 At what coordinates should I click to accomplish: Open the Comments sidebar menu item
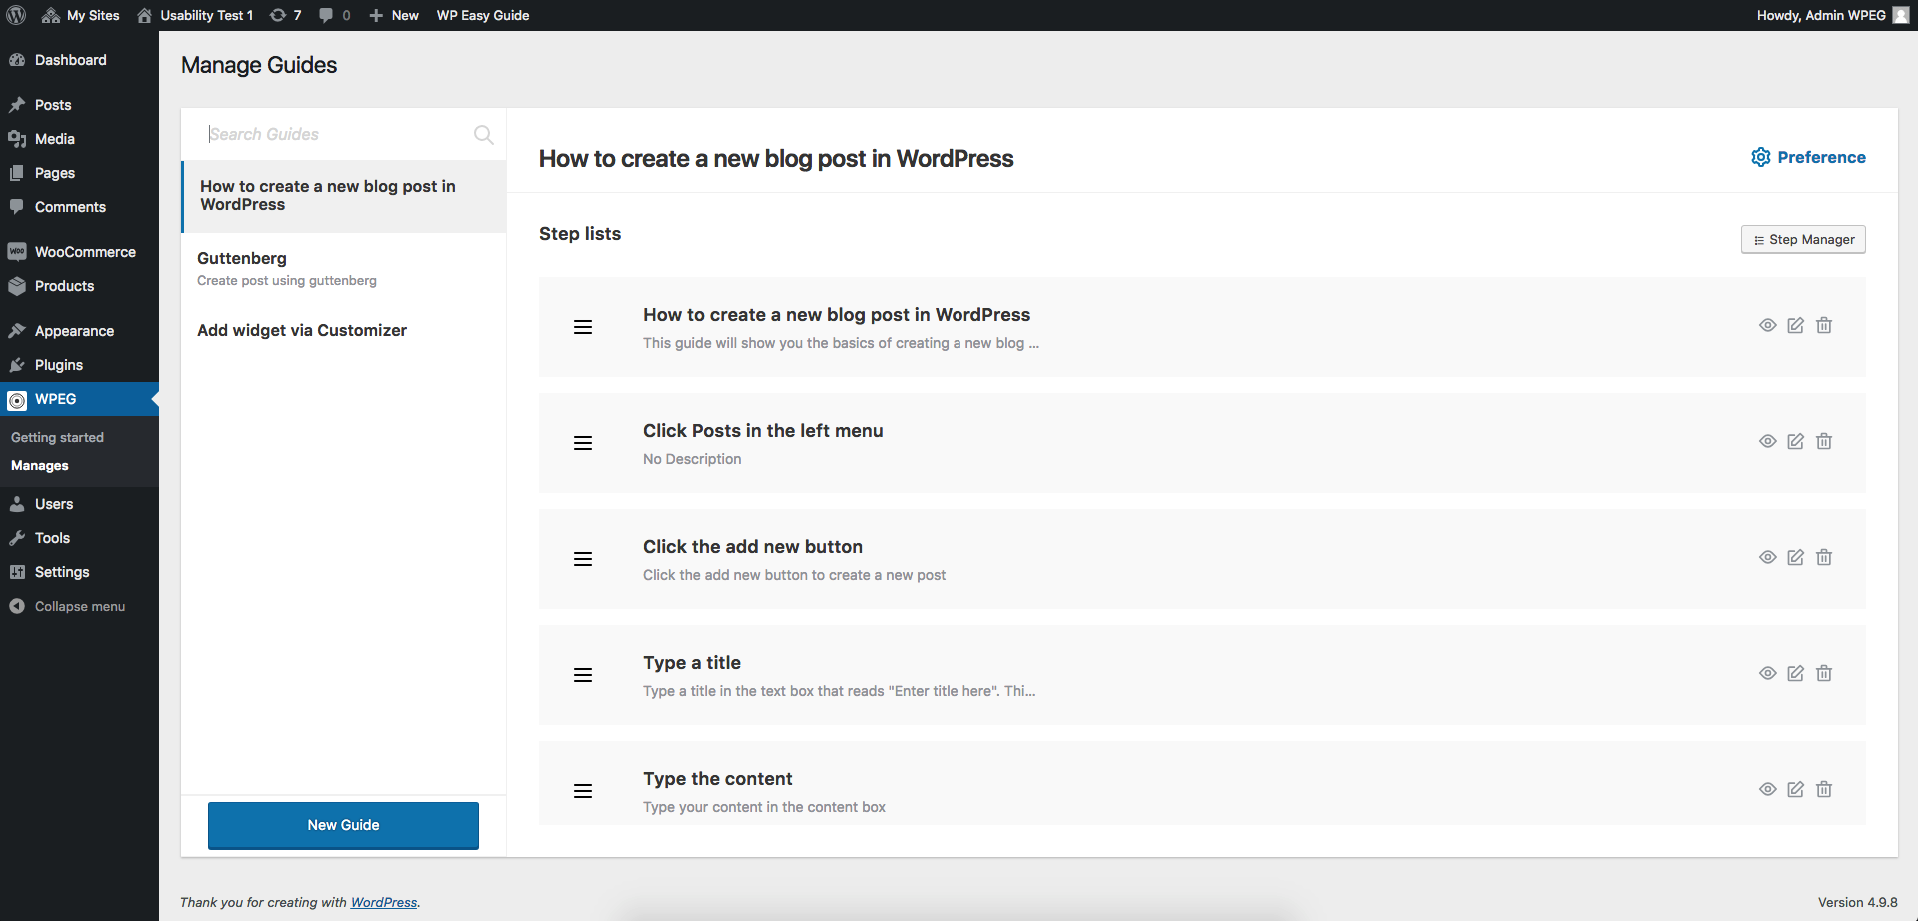point(79,207)
